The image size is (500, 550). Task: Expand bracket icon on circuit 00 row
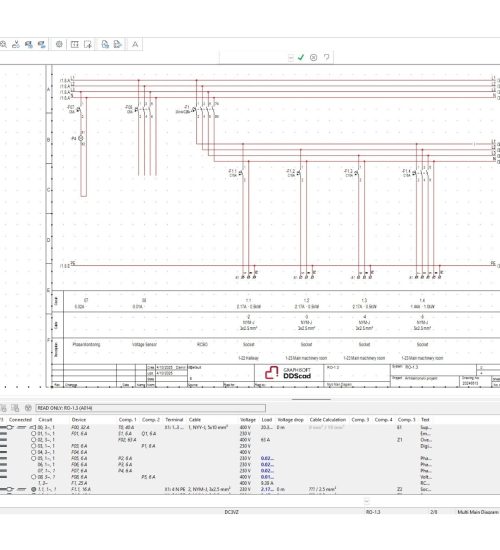click(x=32, y=428)
